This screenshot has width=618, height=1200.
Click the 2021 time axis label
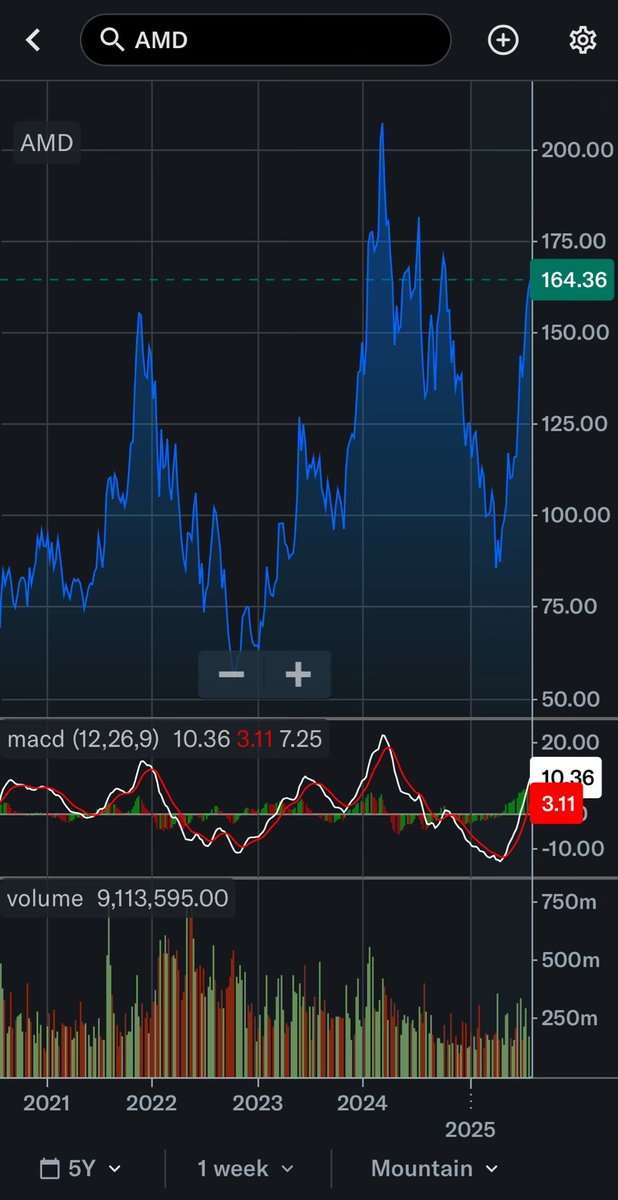[47, 1101]
